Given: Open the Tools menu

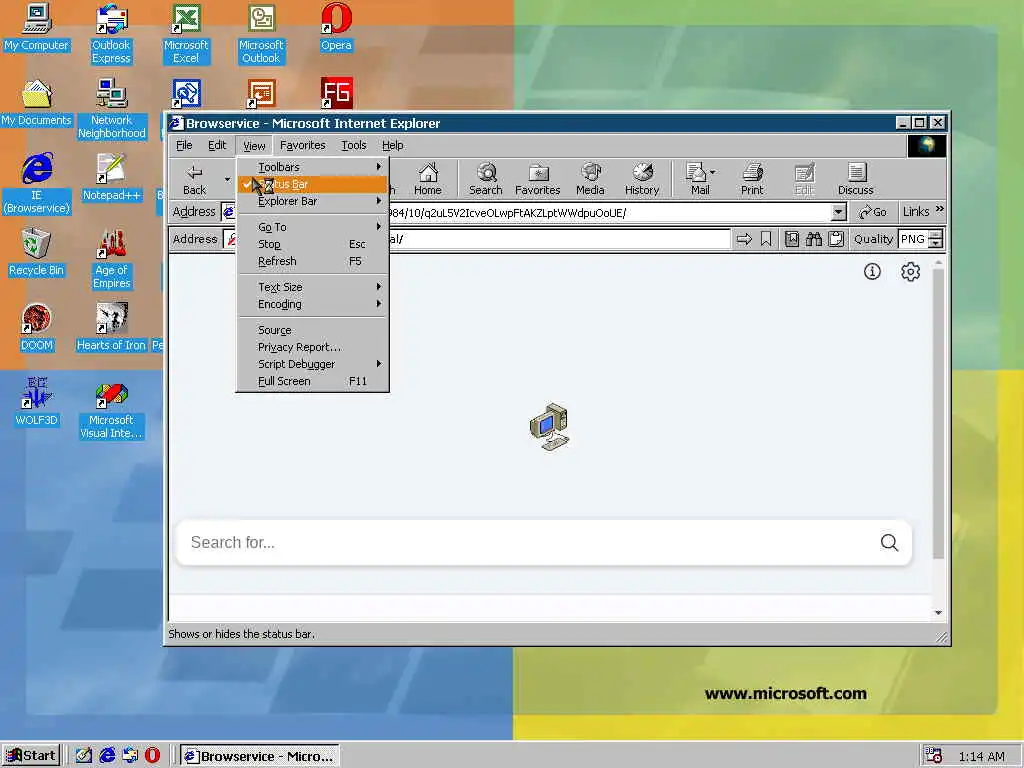Looking at the screenshot, I should (353, 145).
